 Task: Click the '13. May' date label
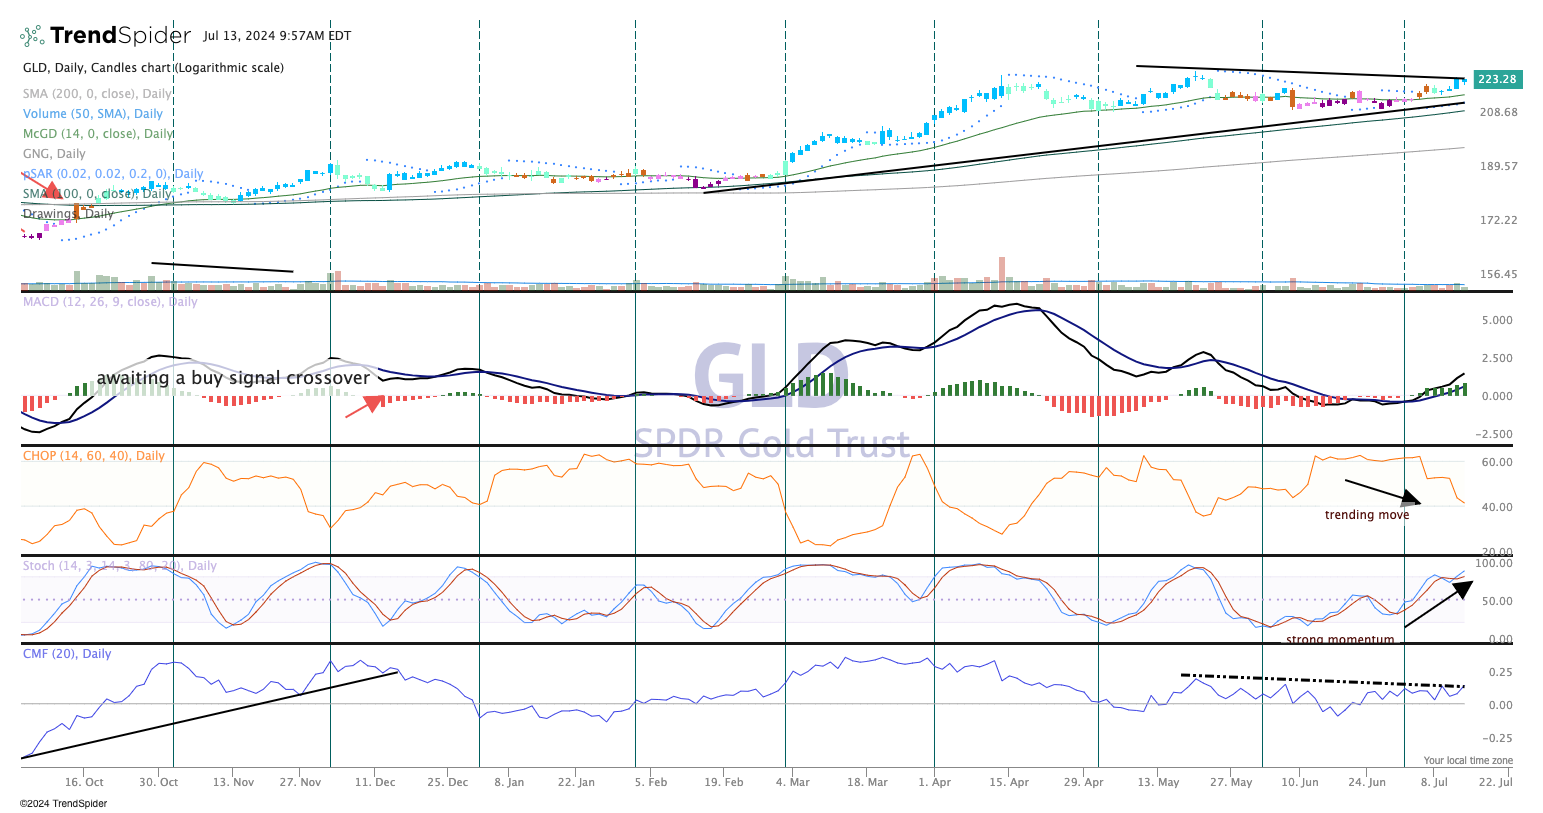point(1158,782)
